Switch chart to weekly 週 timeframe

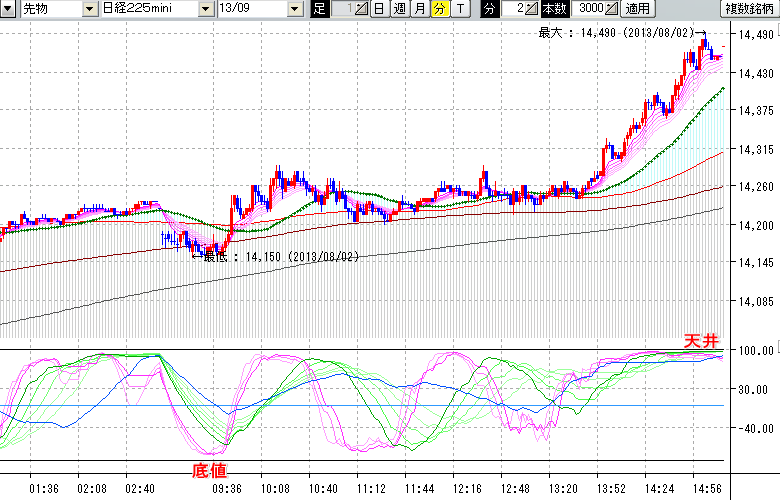click(x=399, y=9)
